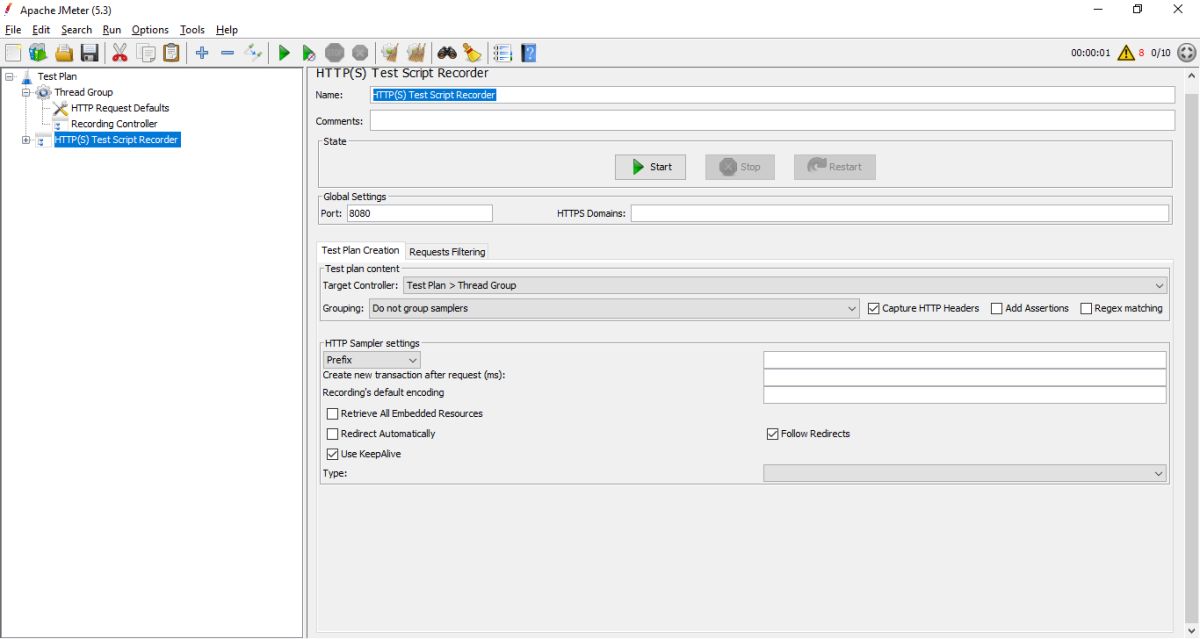This screenshot has width=1200, height=639.
Task: Click the Thread Group gear icon
Action: coord(44,92)
